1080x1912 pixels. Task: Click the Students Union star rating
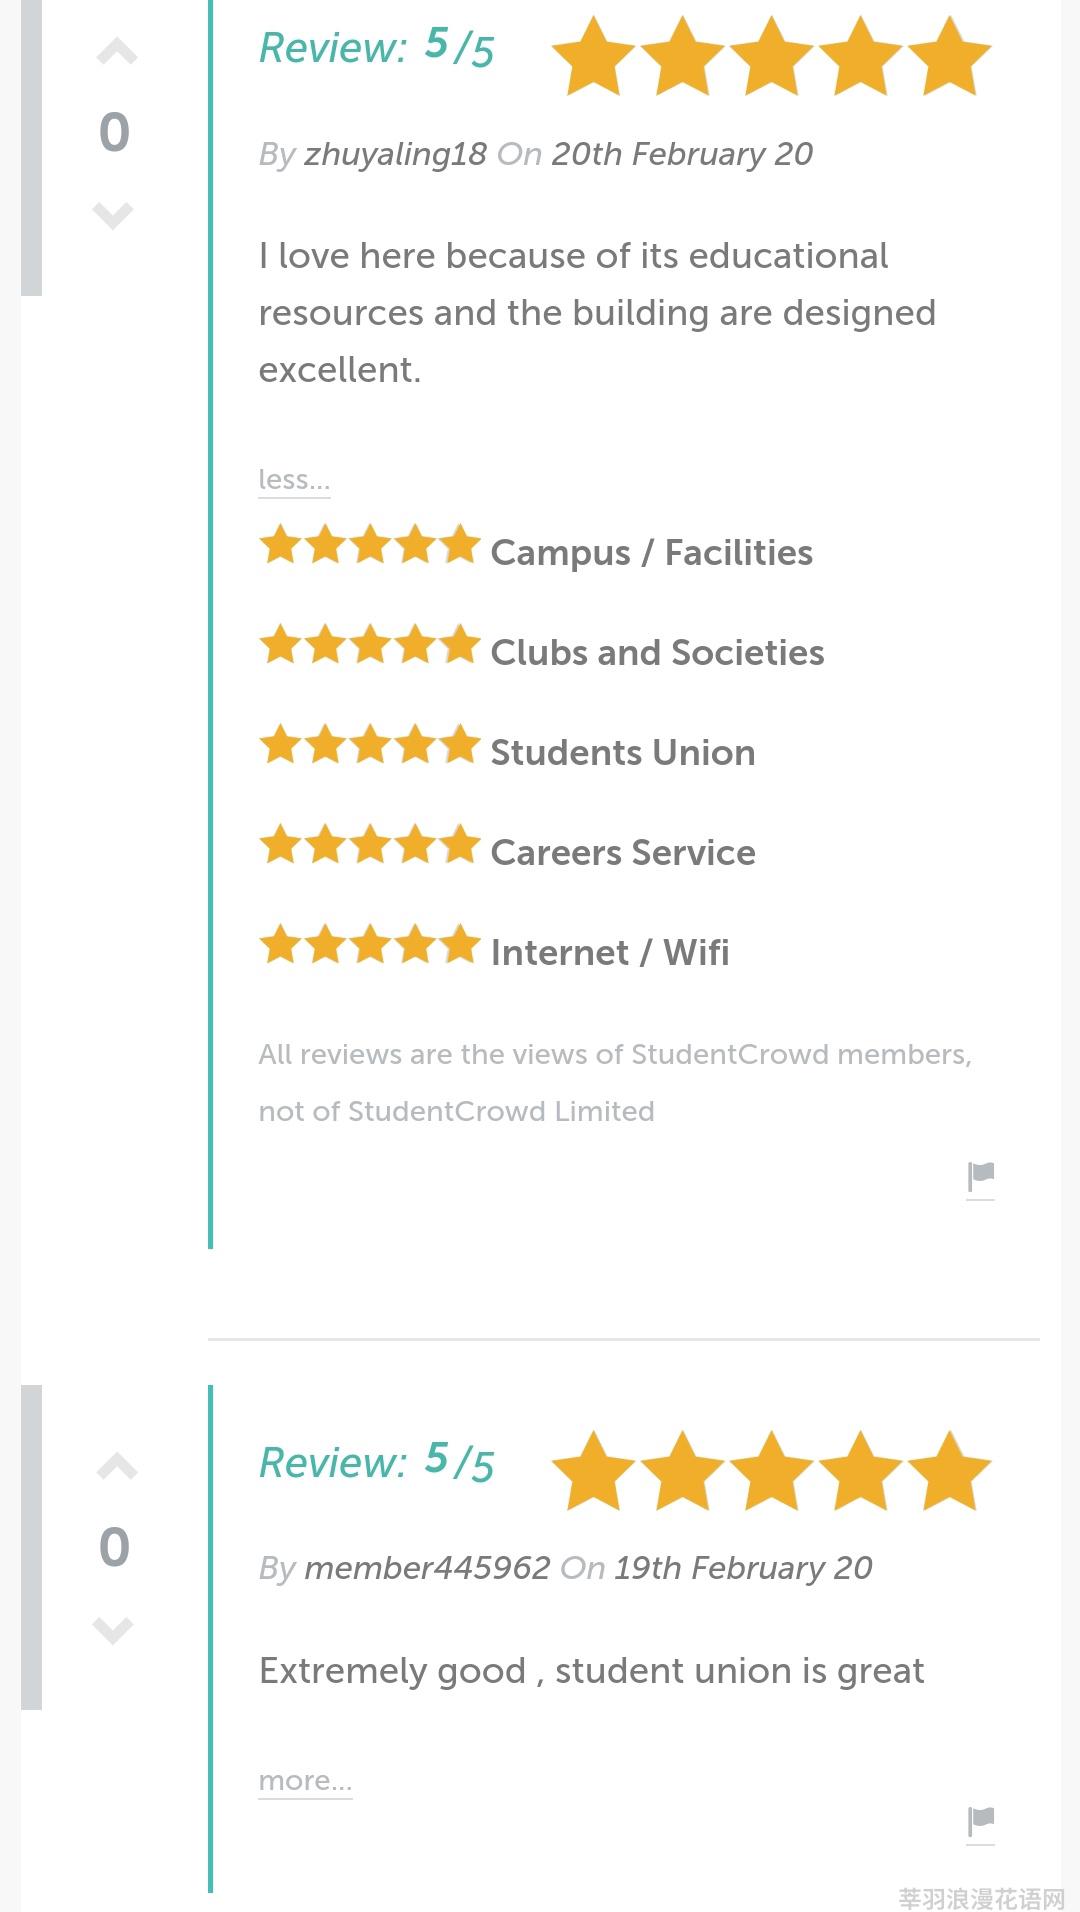pyautogui.click(x=370, y=746)
